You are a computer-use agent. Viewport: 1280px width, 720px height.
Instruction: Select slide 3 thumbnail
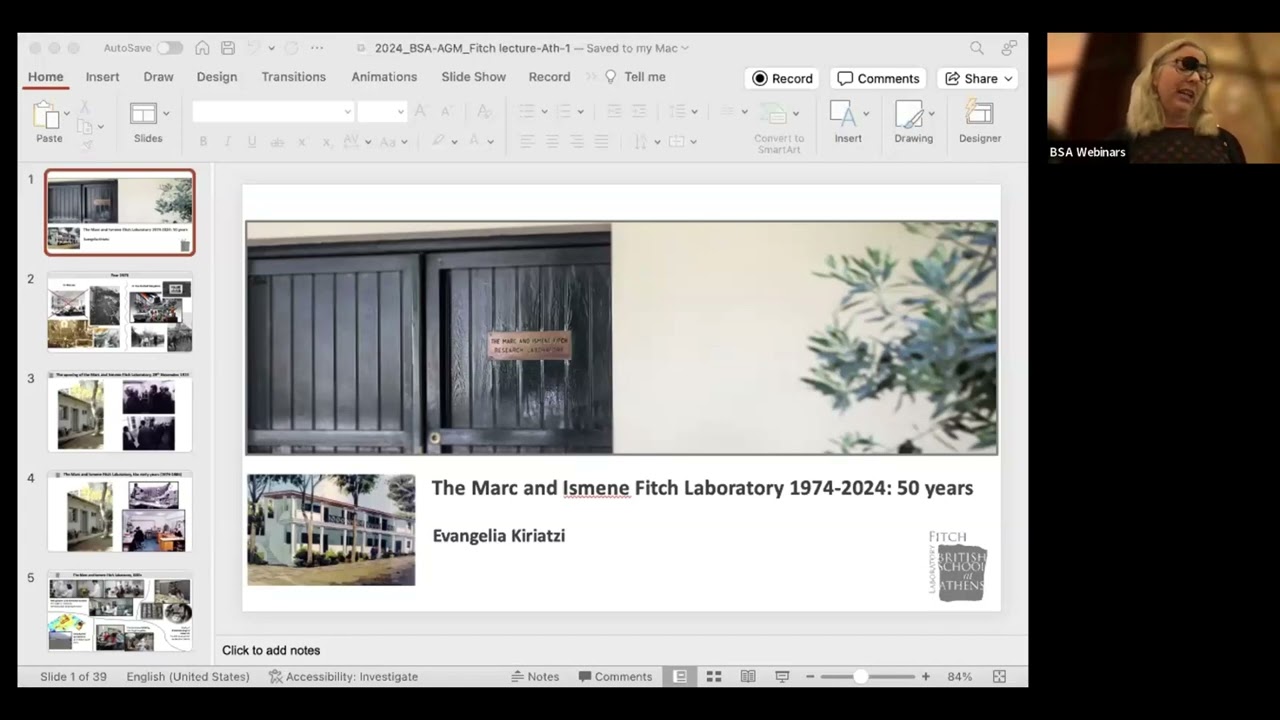coord(120,411)
